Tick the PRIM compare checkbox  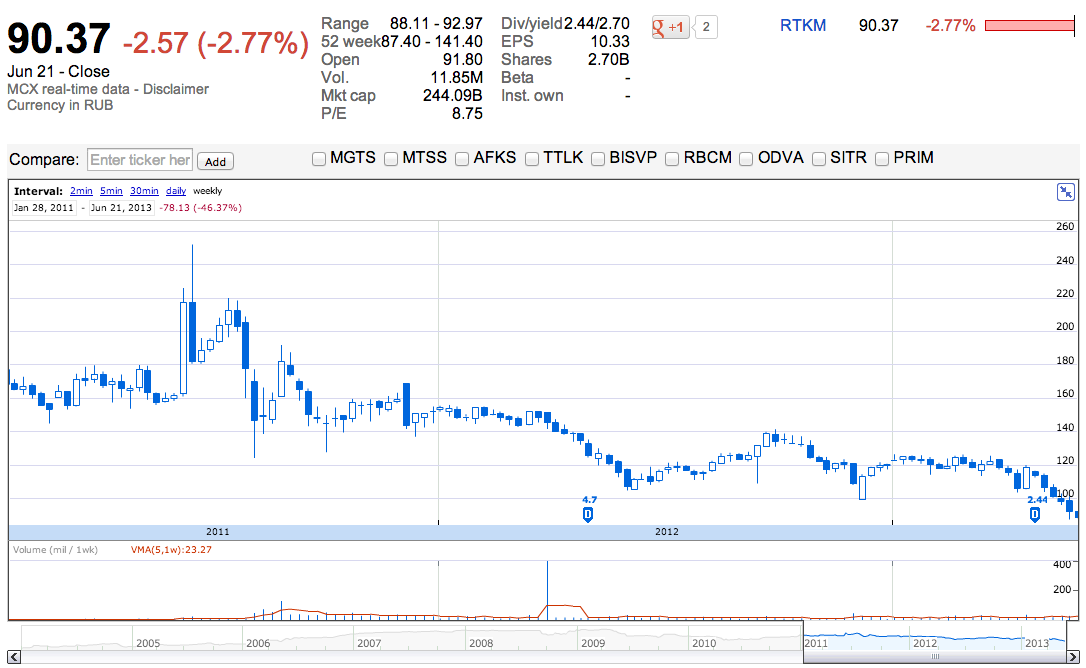point(882,159)
